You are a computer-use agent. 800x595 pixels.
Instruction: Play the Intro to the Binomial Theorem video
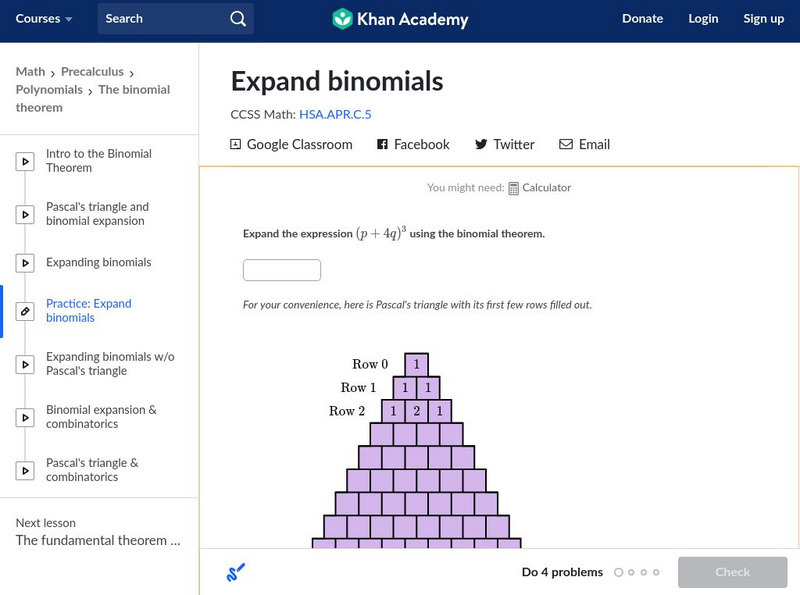25,161
